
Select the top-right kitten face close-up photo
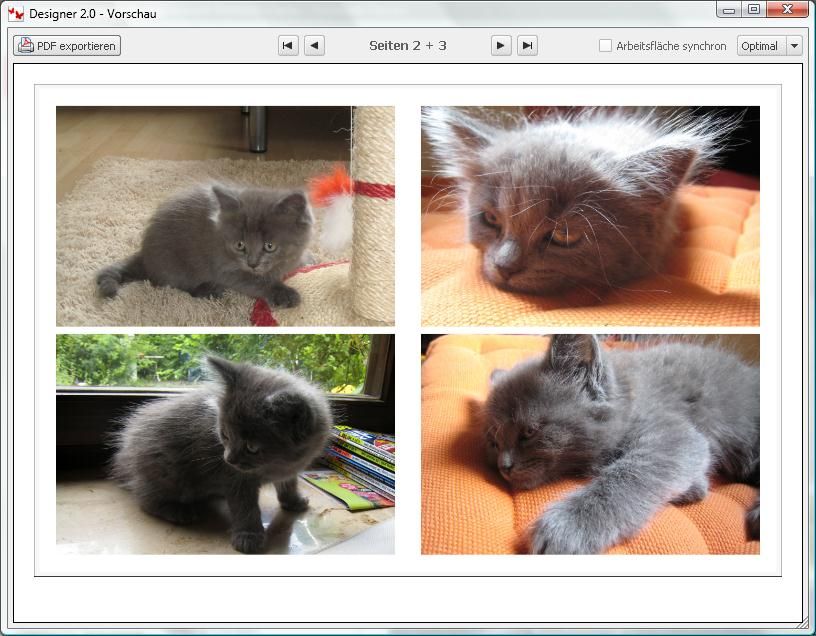click(x=590, y=216)
